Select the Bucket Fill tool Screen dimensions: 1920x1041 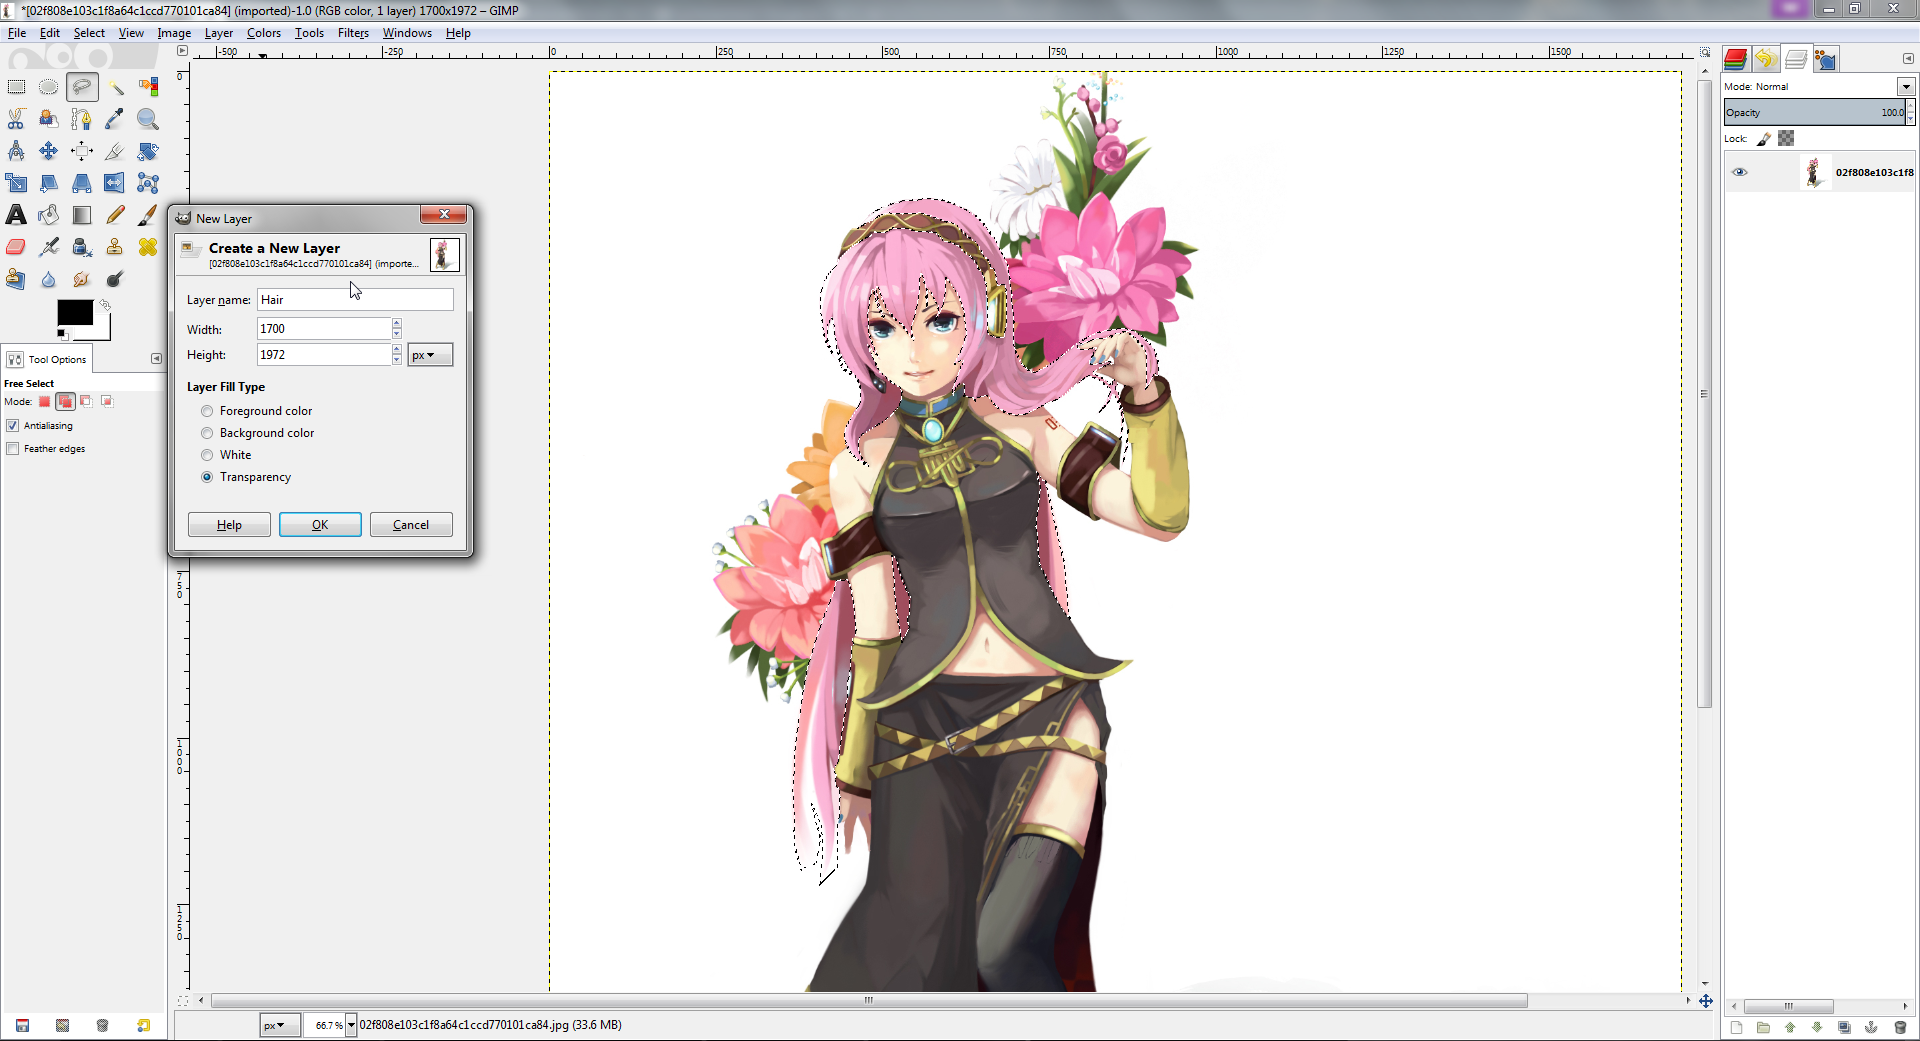[49, 215]
